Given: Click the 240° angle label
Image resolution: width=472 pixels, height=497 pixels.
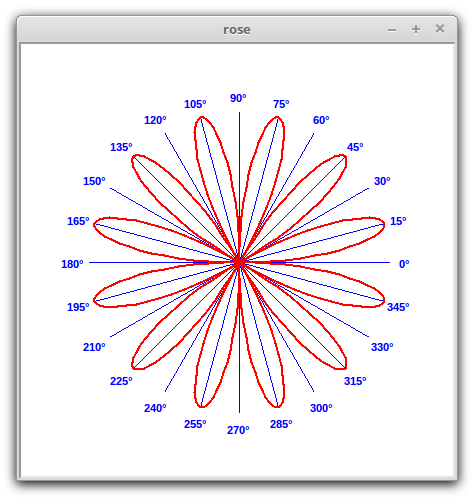Looking at the screenshot, I should point(155,408).
